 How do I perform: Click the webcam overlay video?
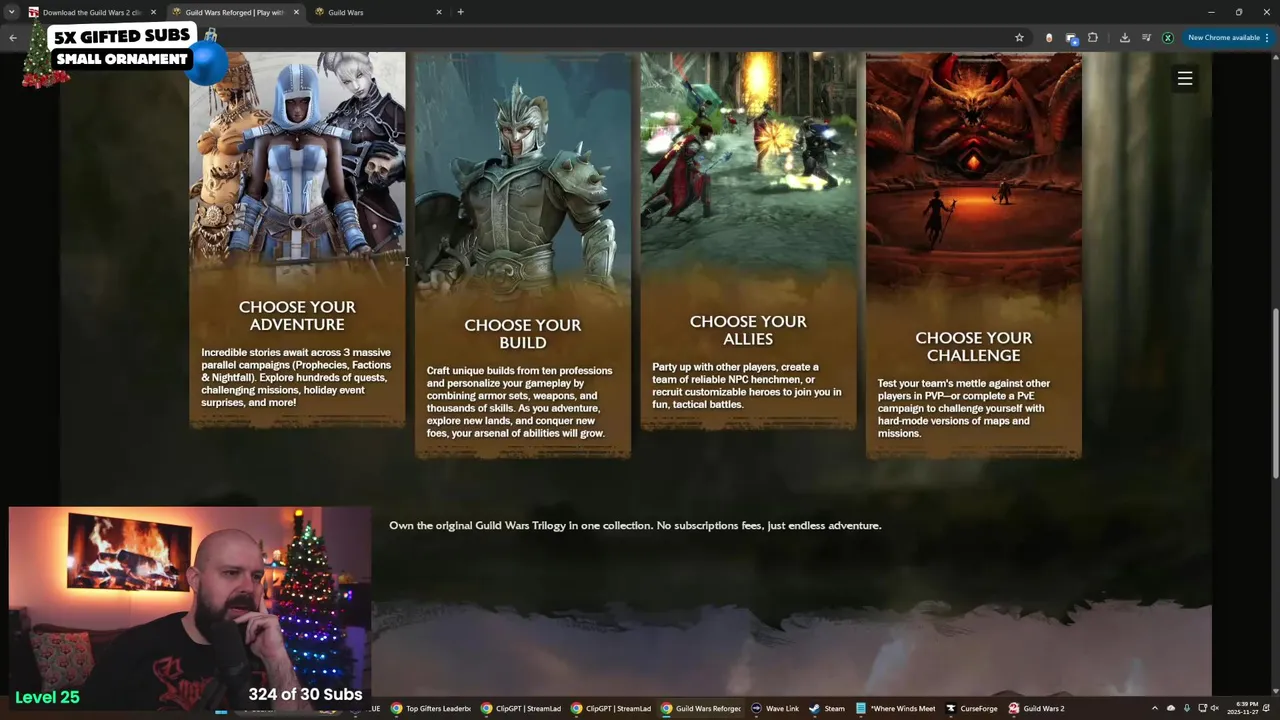pyautogui.click(x=190, y=606)
